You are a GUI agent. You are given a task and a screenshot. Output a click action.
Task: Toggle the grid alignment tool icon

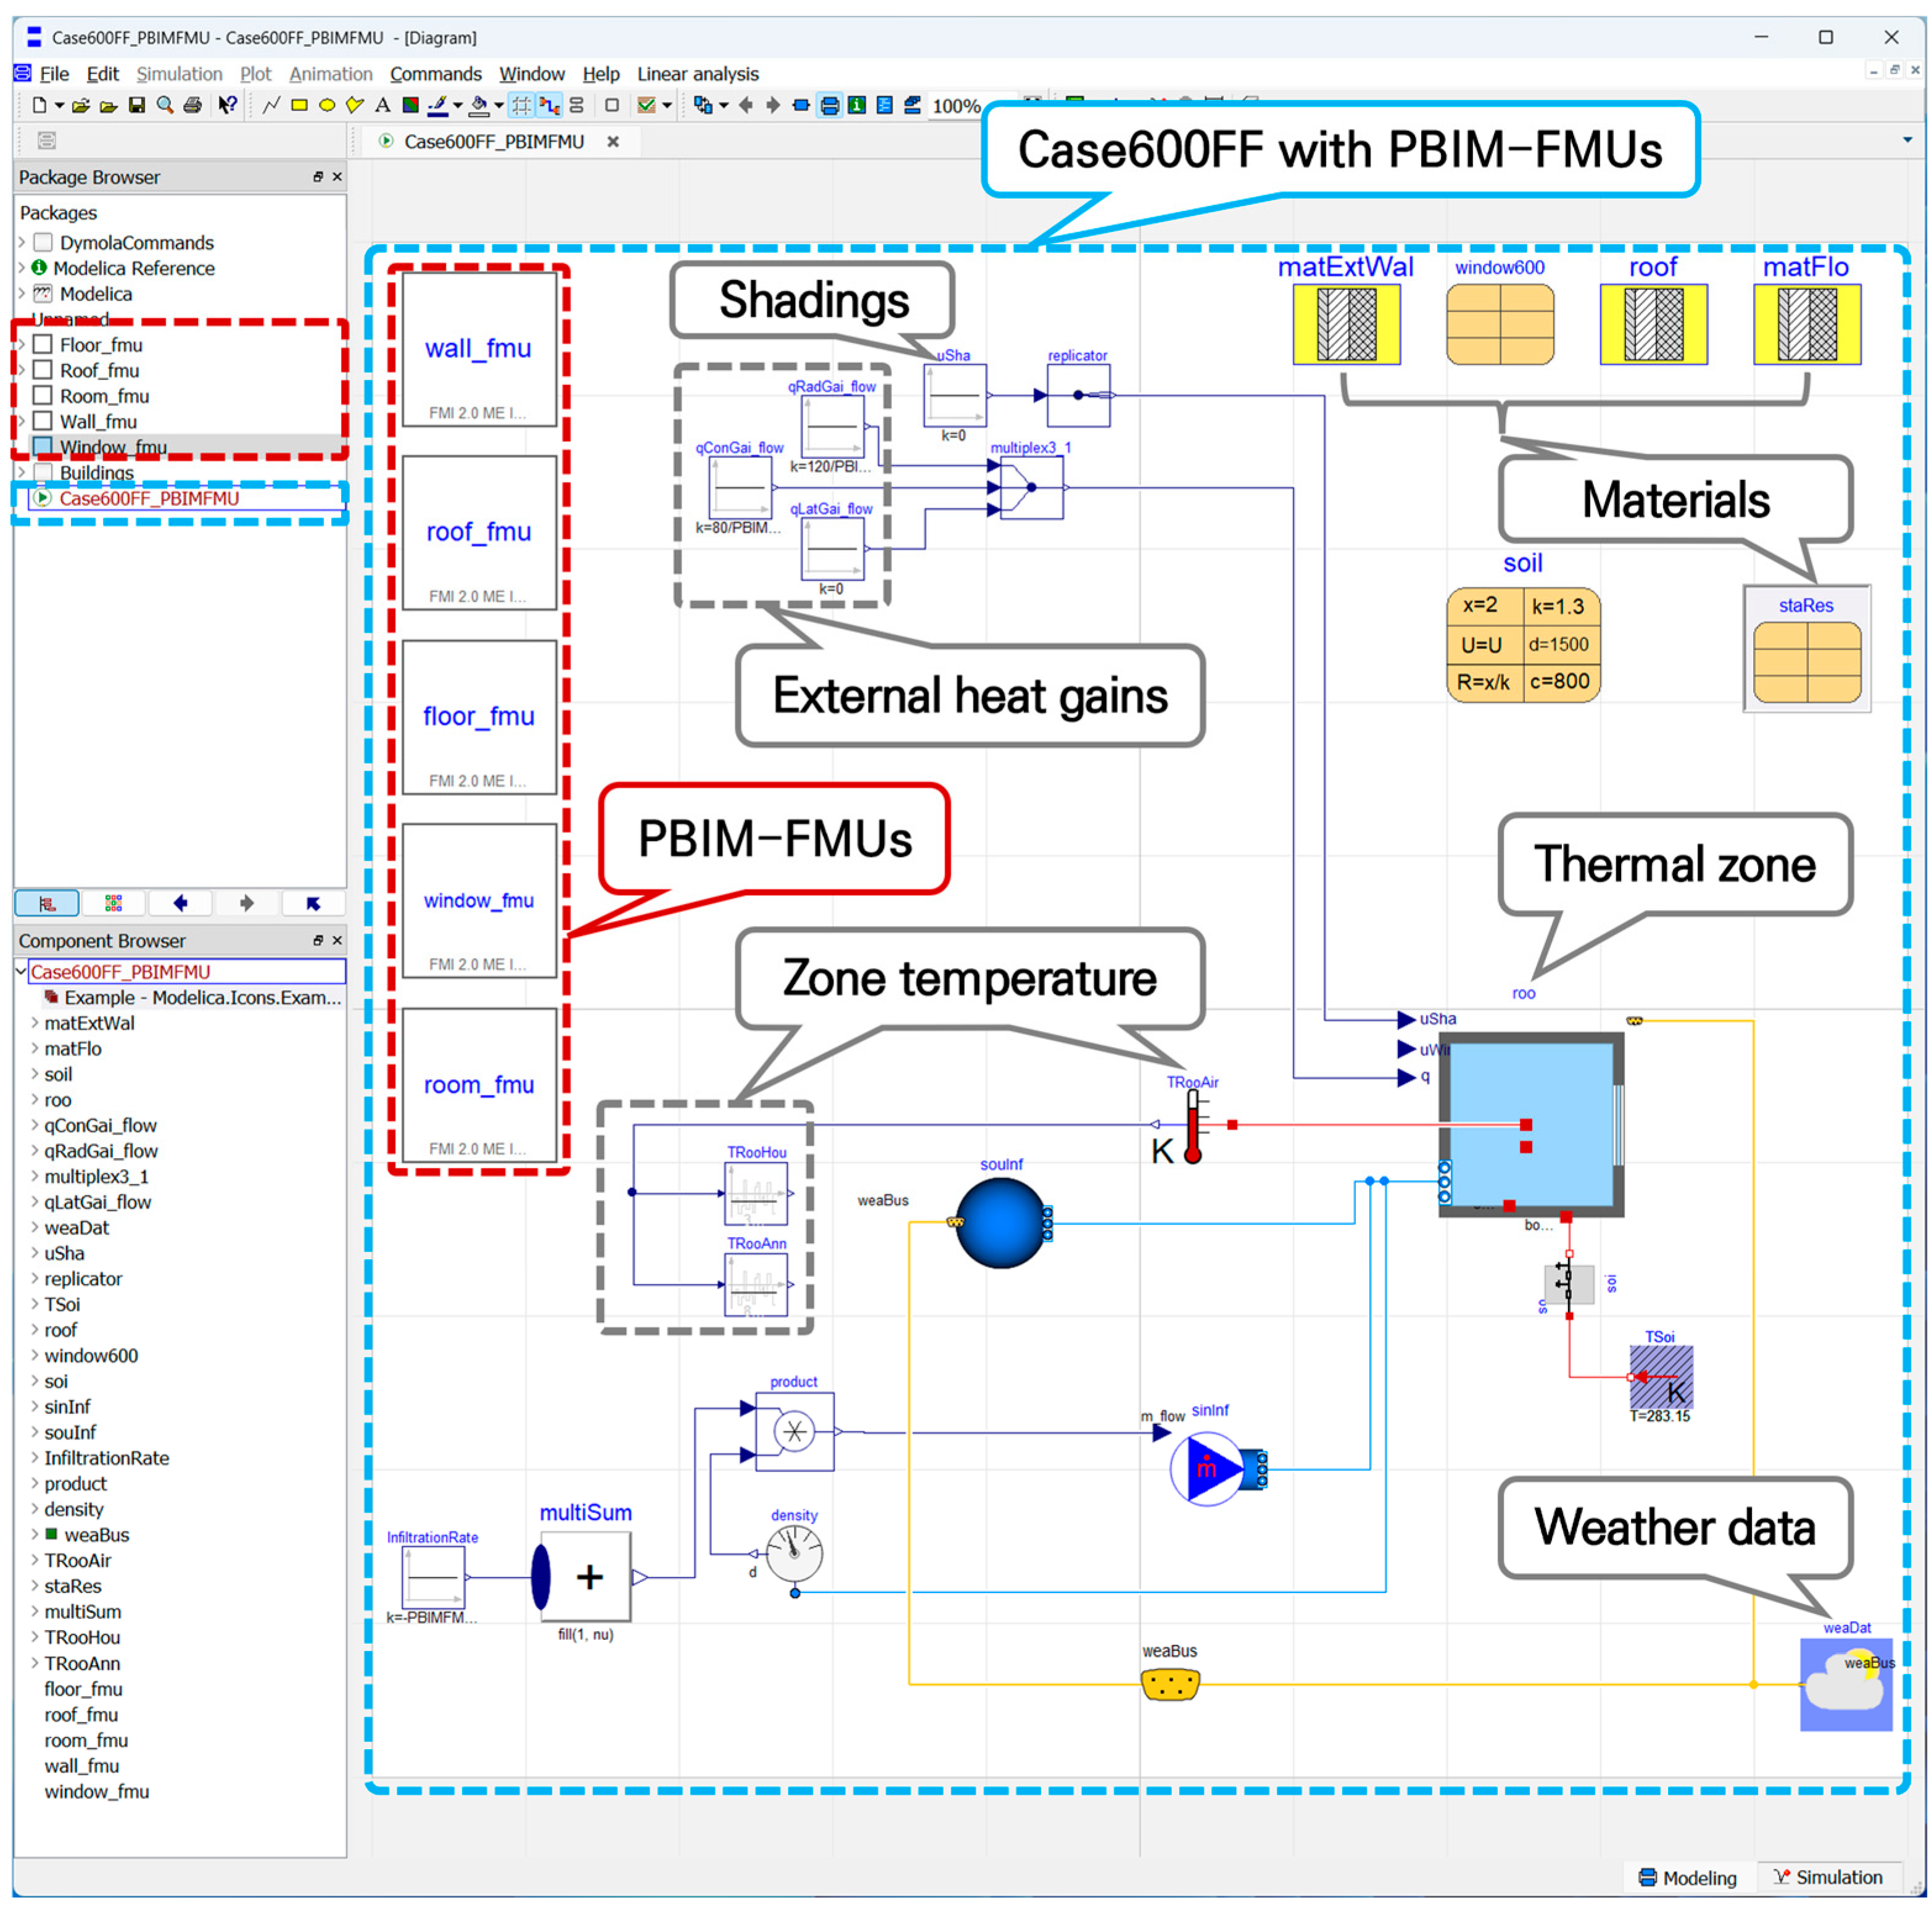(x=521, y=105)
